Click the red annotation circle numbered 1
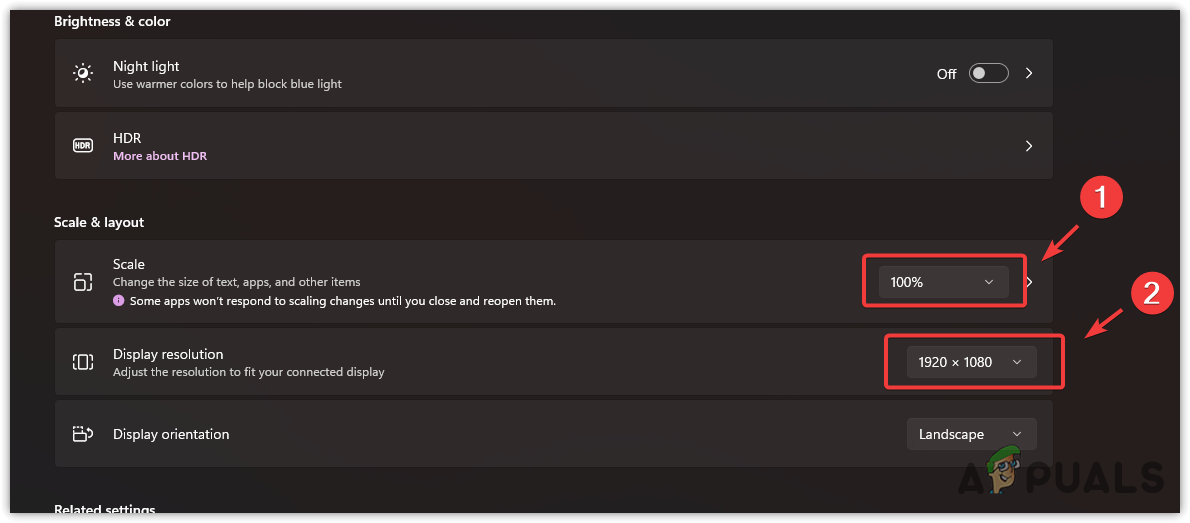1190x523 pixels. tap(1100, 199)
